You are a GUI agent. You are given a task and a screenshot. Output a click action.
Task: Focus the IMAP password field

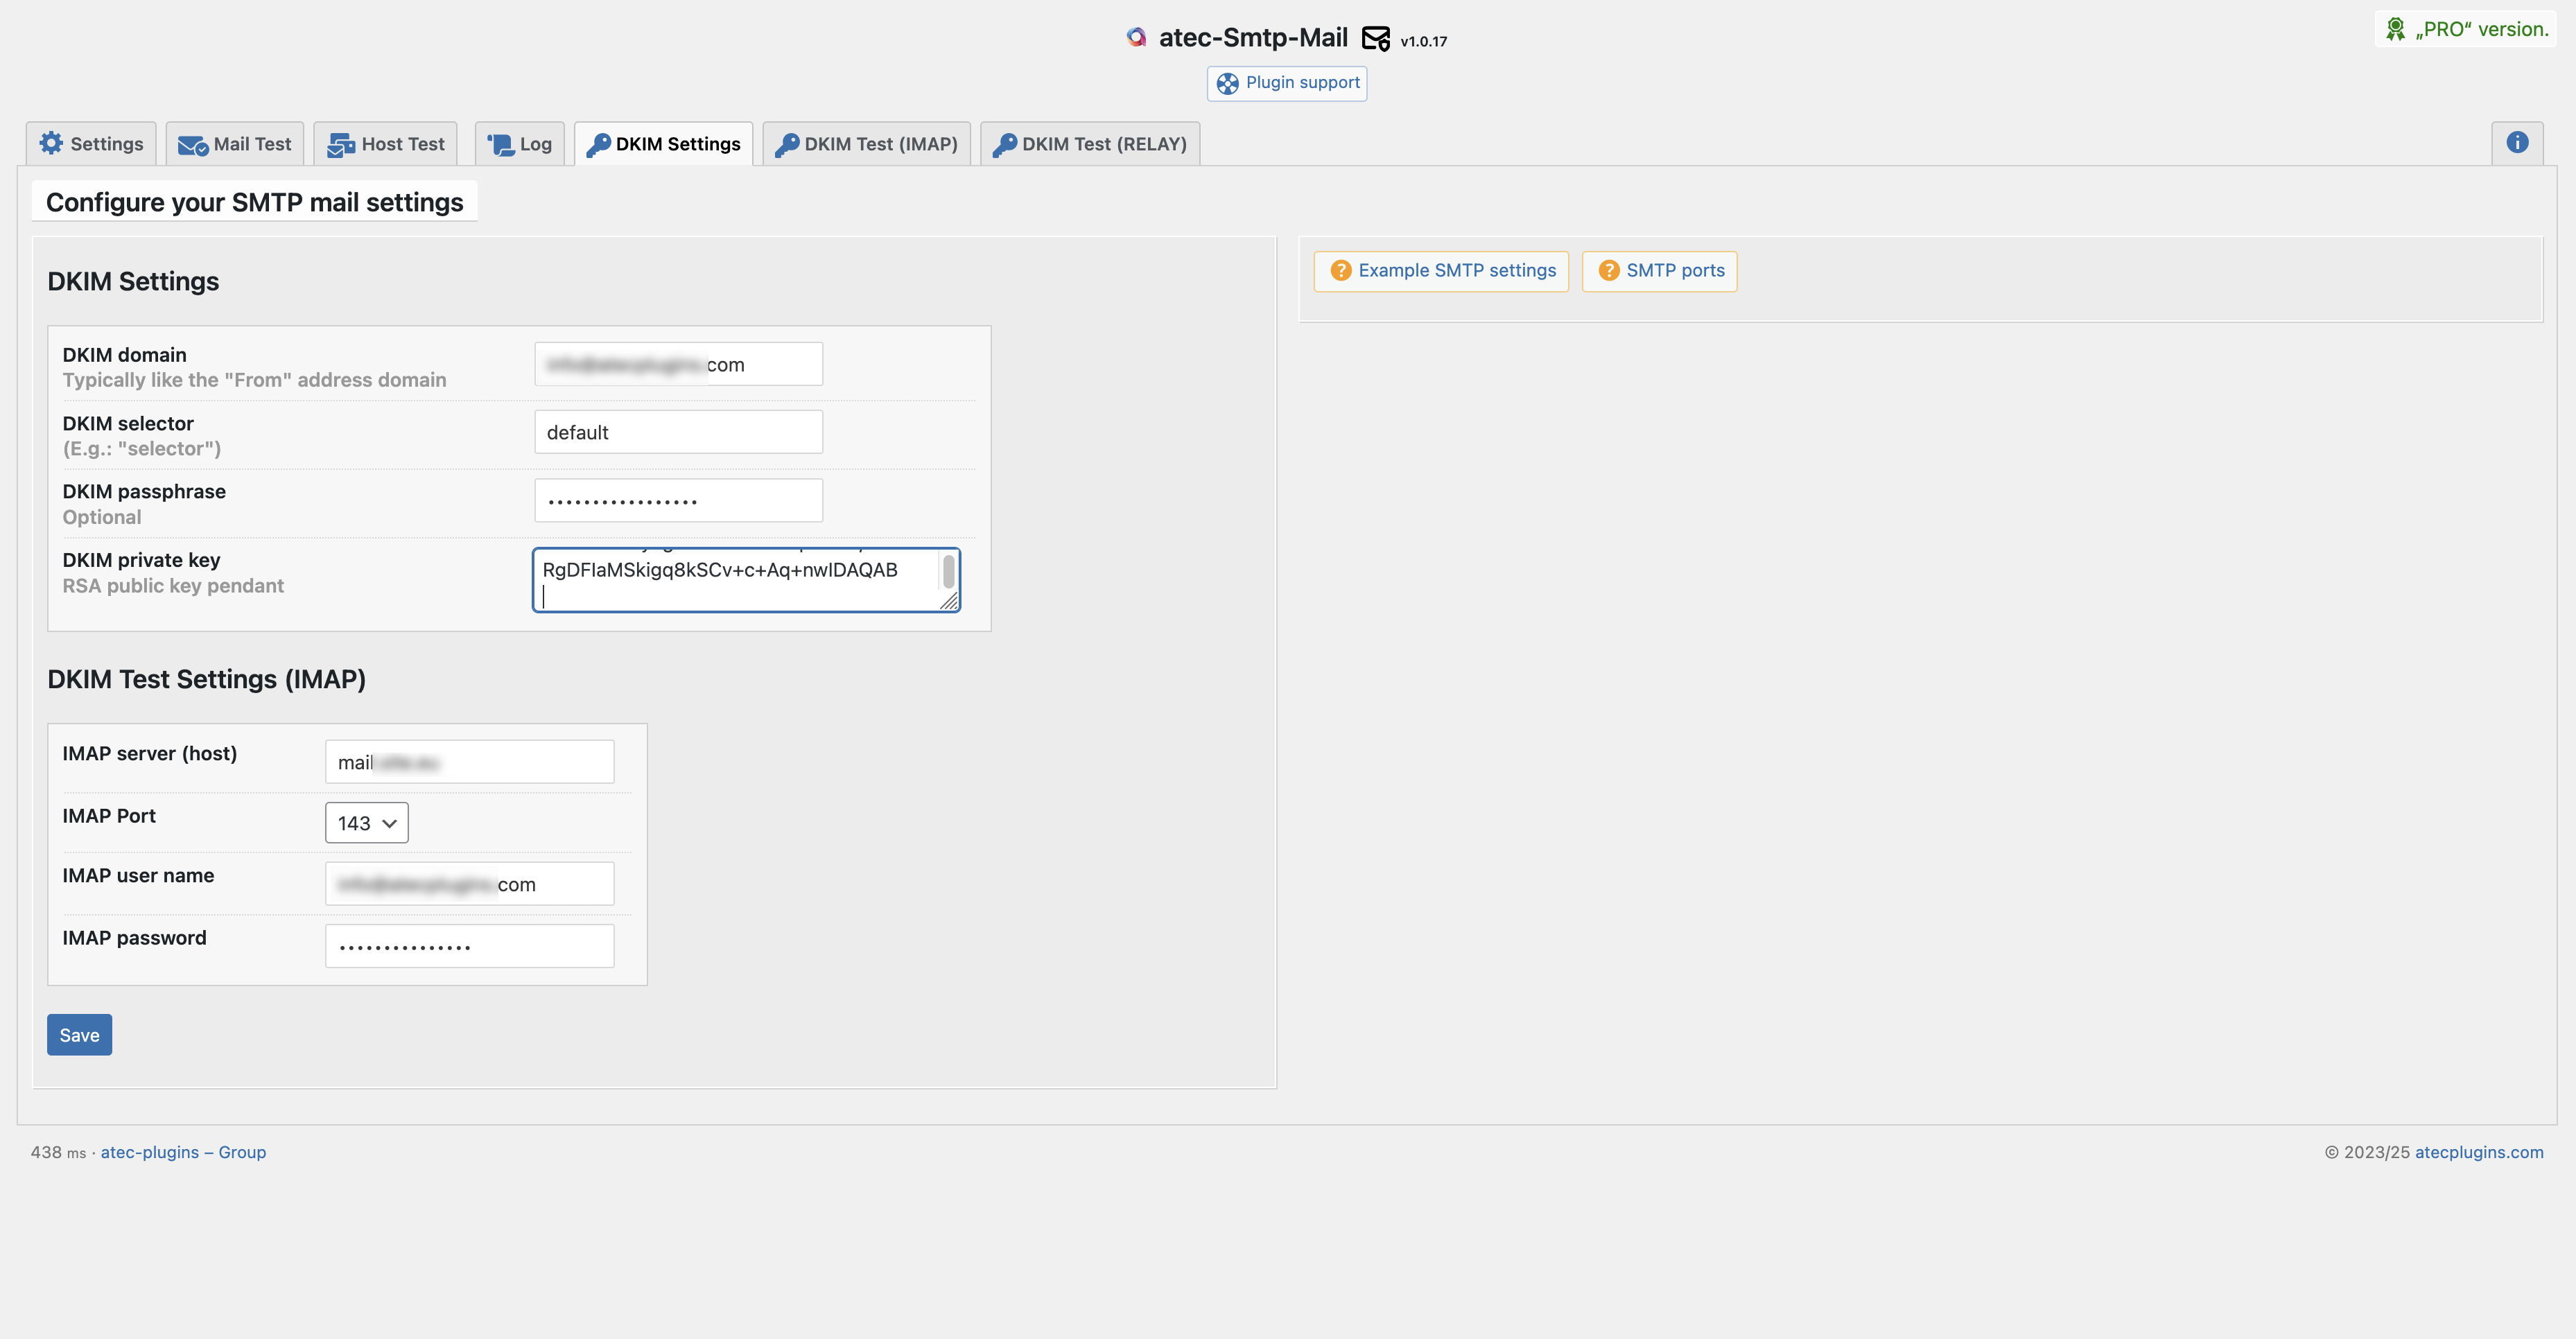(469, 946)
